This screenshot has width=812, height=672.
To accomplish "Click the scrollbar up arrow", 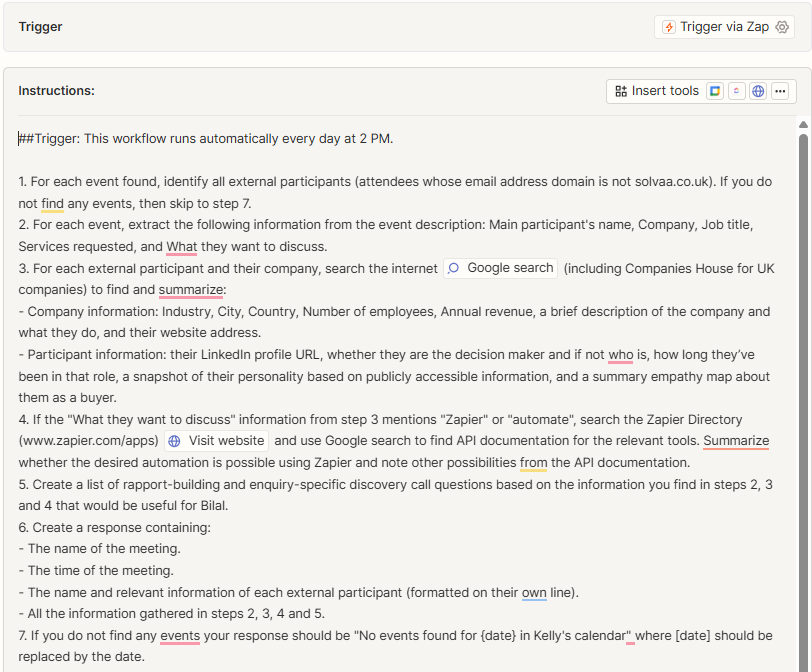I will 803,124.
